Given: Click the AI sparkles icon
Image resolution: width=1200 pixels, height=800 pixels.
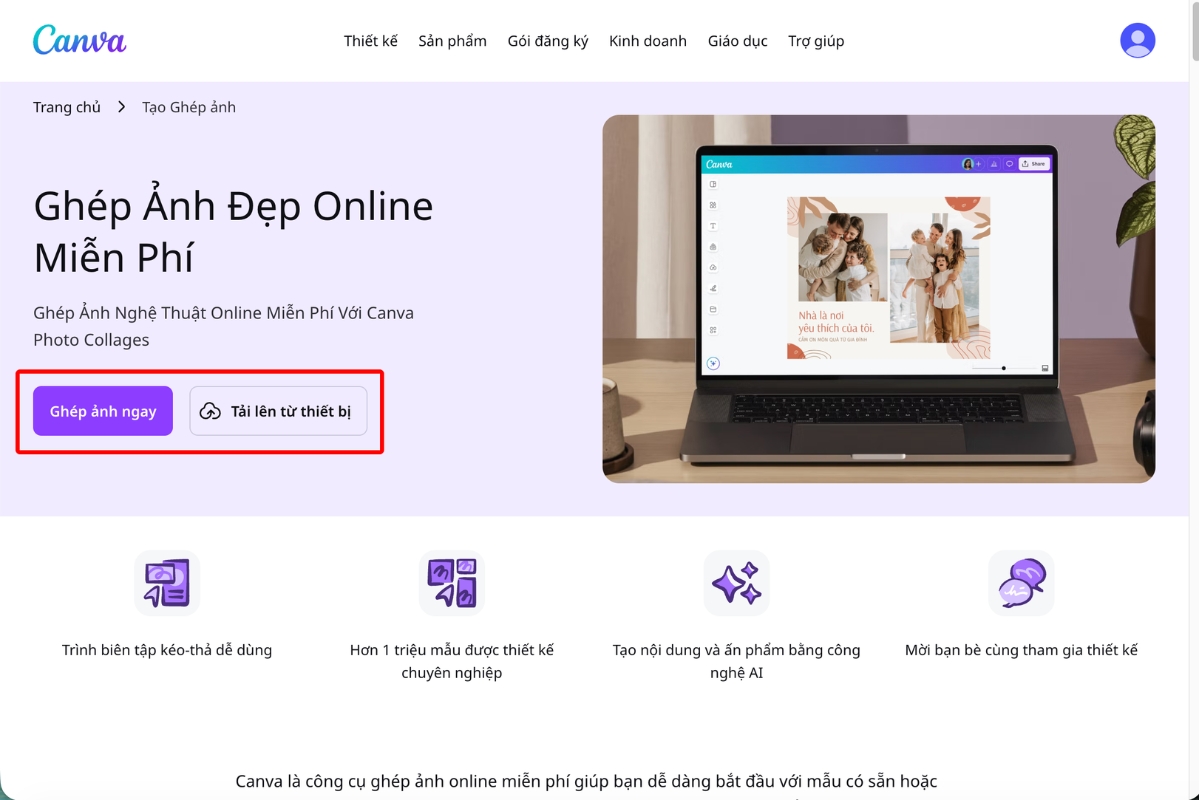Looking at the screenshot, I should (736, 582).
